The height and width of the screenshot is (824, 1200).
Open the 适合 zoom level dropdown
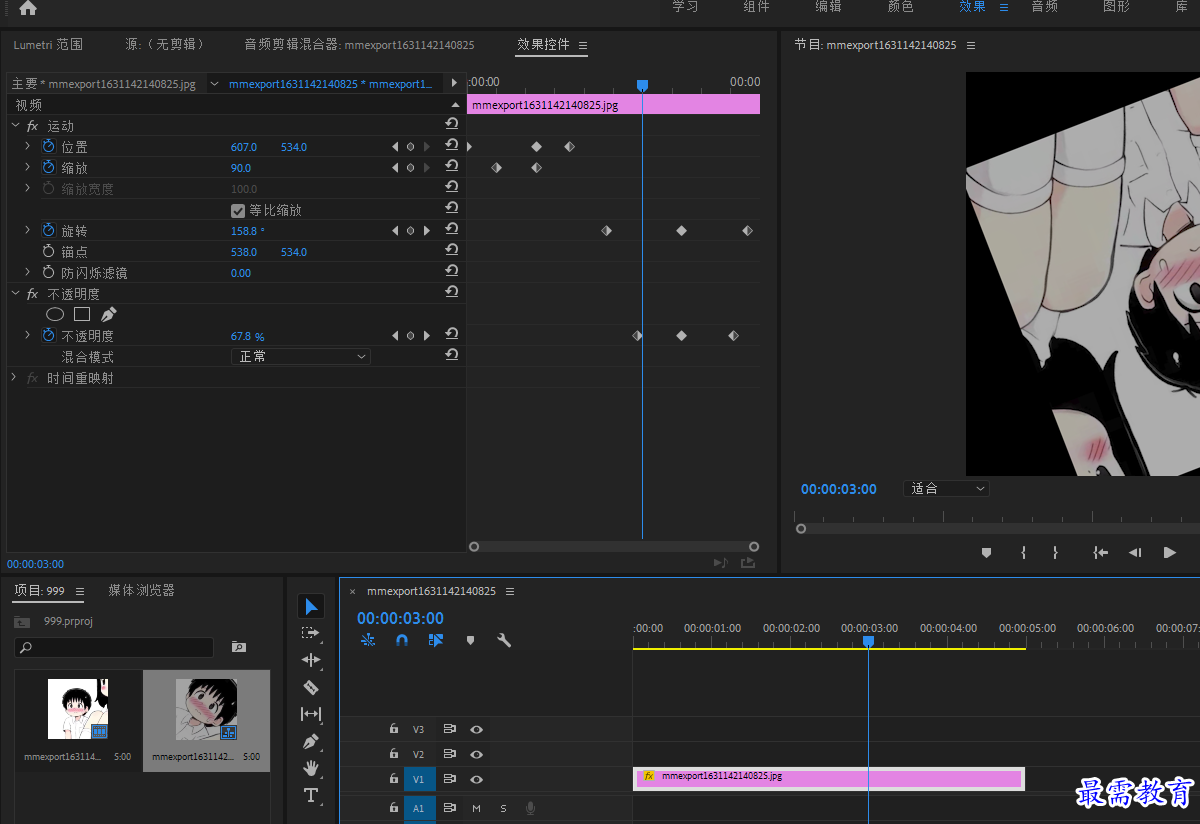(946, 489)
